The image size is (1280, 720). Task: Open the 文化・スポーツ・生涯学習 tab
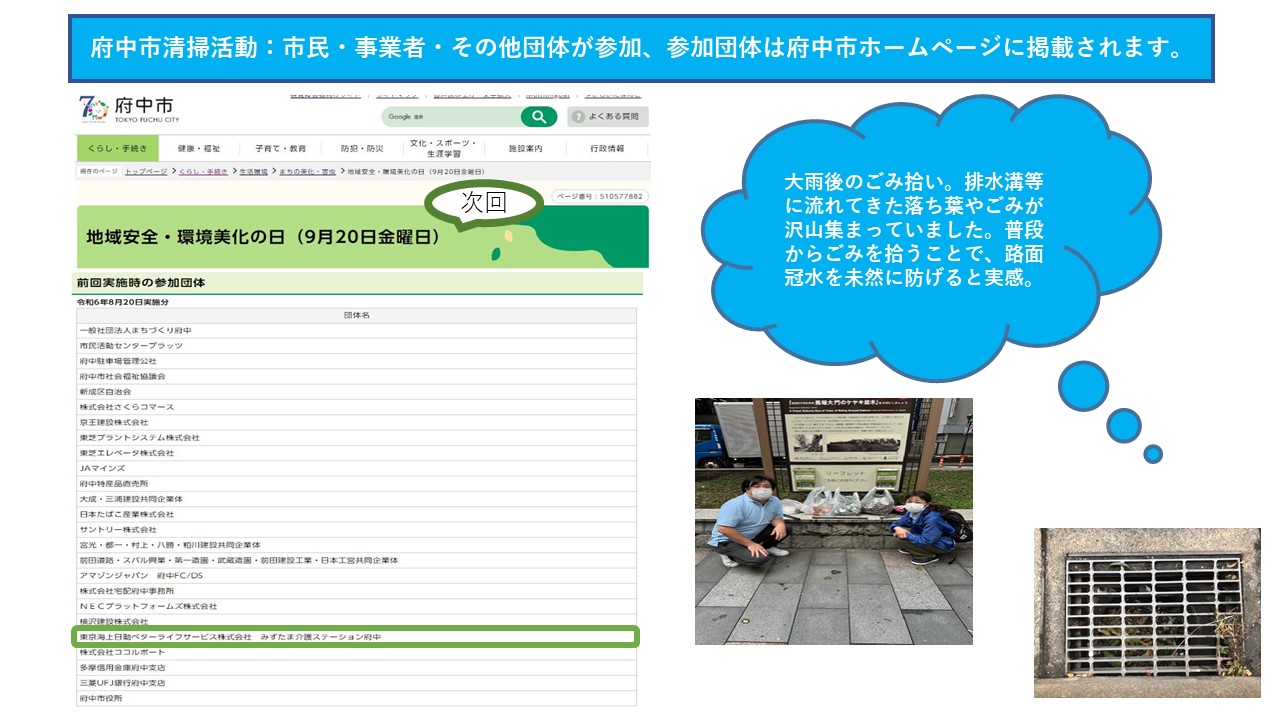coord(443,148)
